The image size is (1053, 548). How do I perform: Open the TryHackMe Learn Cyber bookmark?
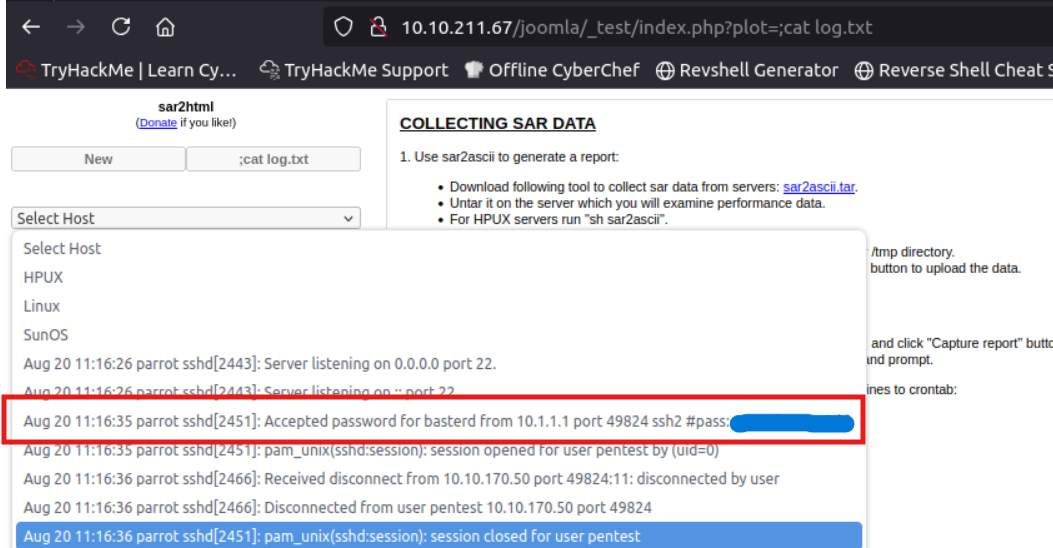coord(129,70)
